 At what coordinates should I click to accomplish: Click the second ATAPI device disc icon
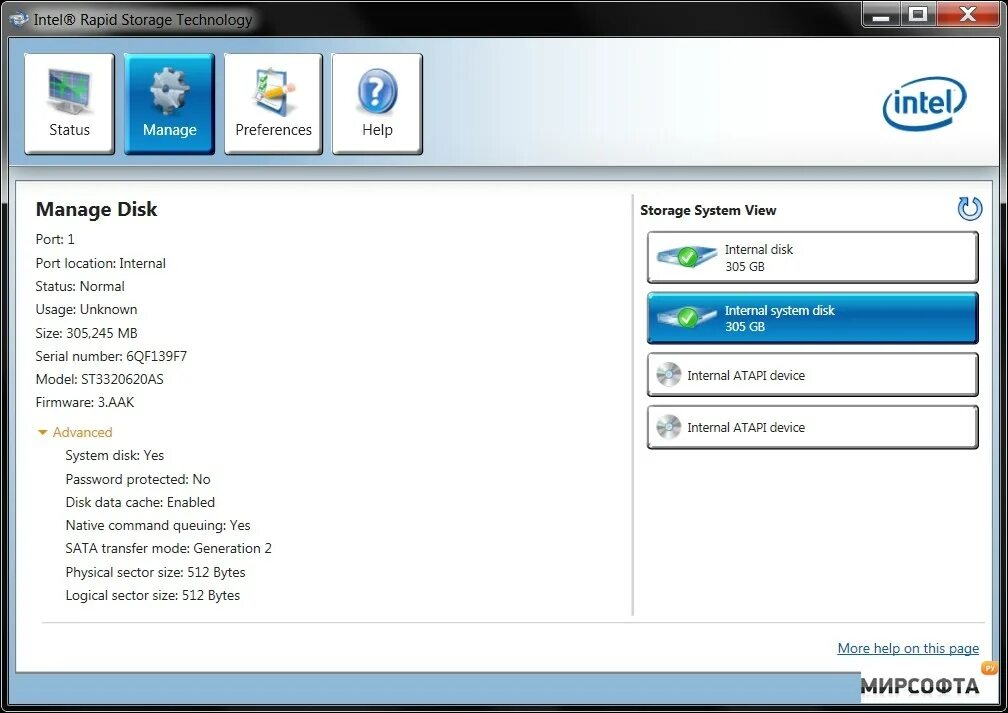coord(669,427)
